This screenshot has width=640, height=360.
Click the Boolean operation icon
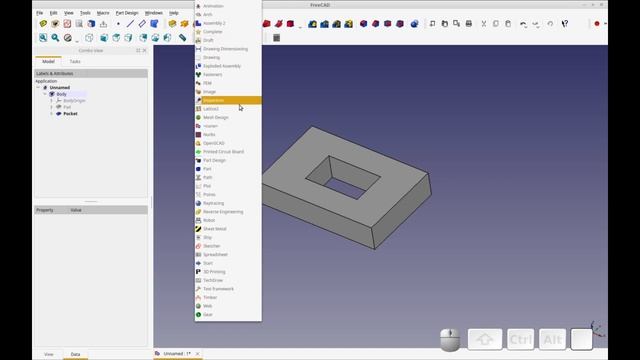pyautogui.click(x=414, y=24)
